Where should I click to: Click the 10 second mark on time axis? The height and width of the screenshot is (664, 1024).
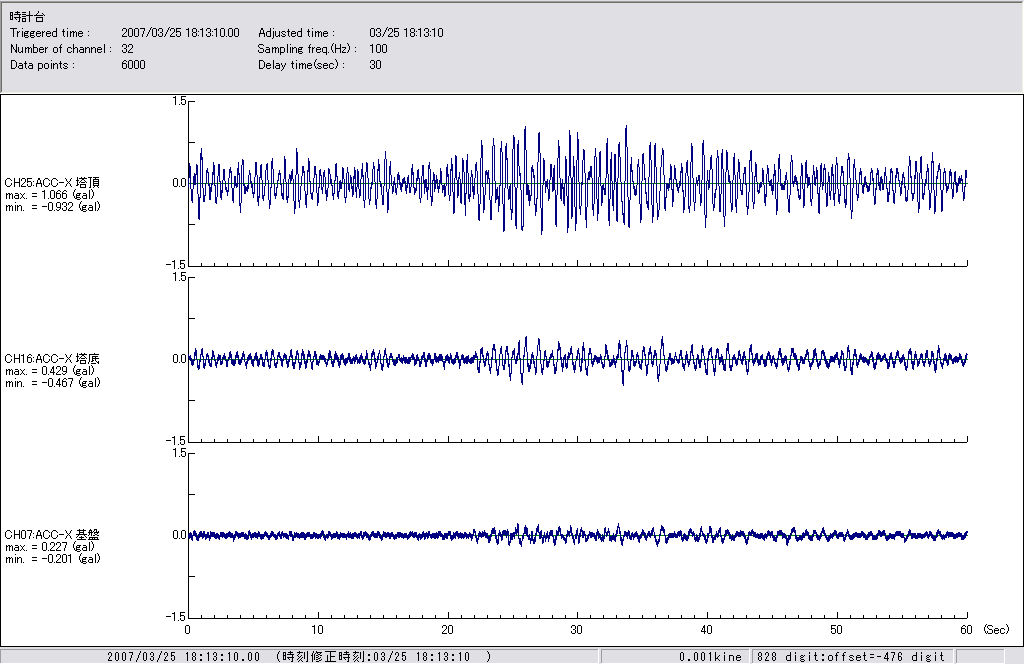[x=317, y=631]
